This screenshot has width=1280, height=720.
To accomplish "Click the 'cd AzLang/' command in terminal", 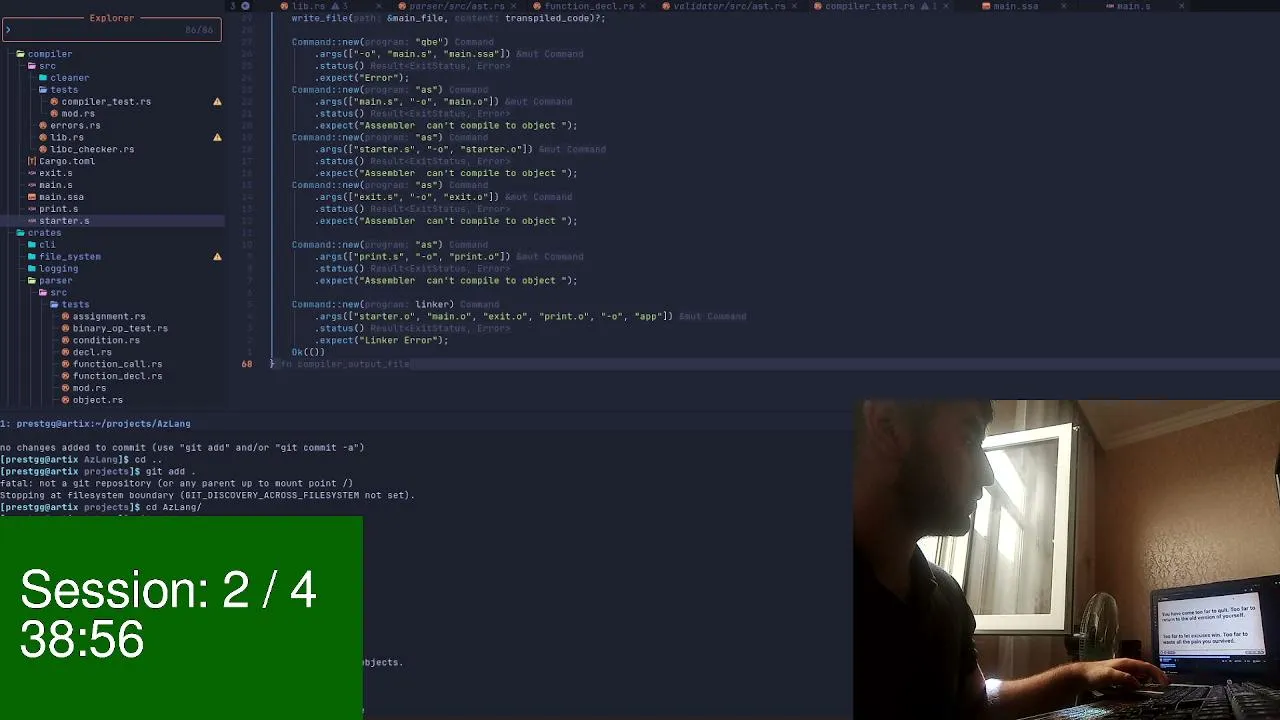I will coord(173,508).
